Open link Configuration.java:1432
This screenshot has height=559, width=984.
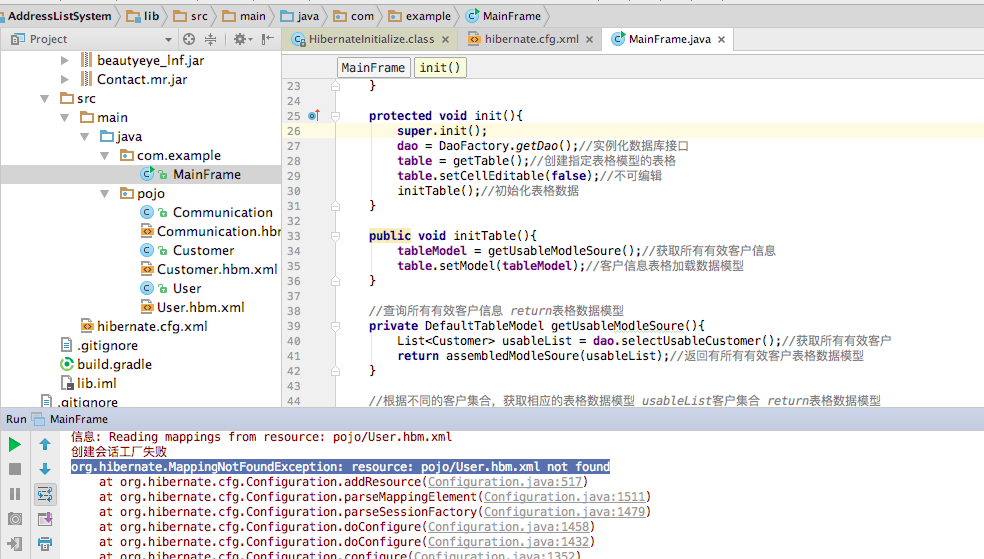[x=508, y=542]
